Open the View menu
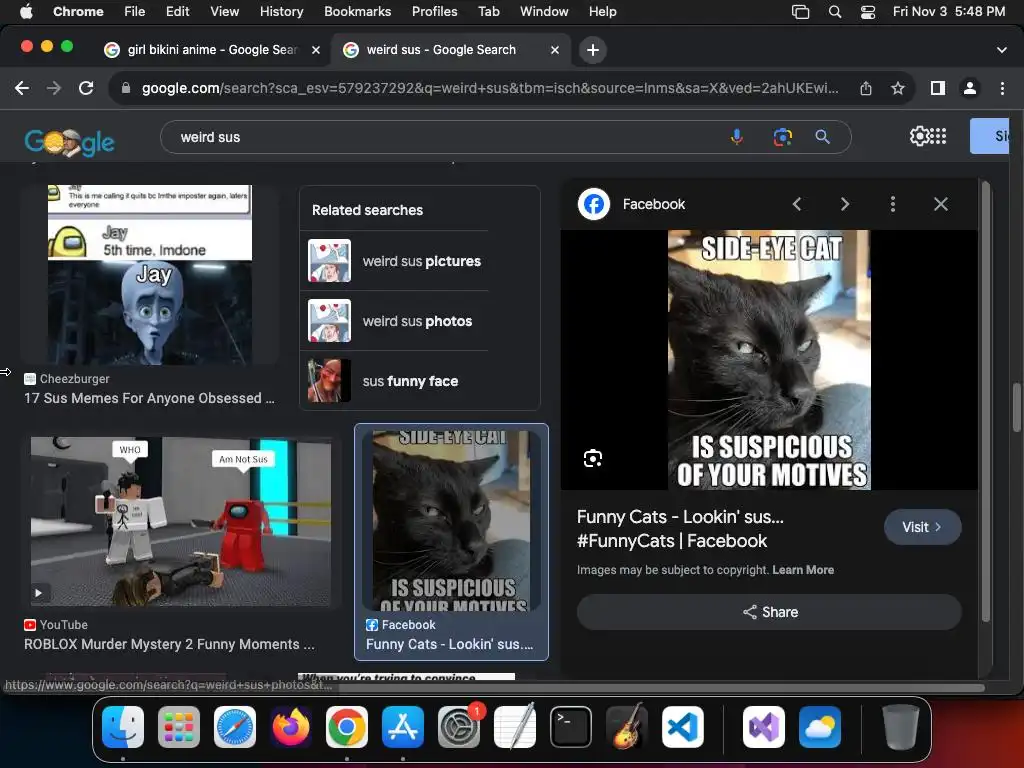The height and width of the screenshot is (768, 1024). (x=224, y=12)
